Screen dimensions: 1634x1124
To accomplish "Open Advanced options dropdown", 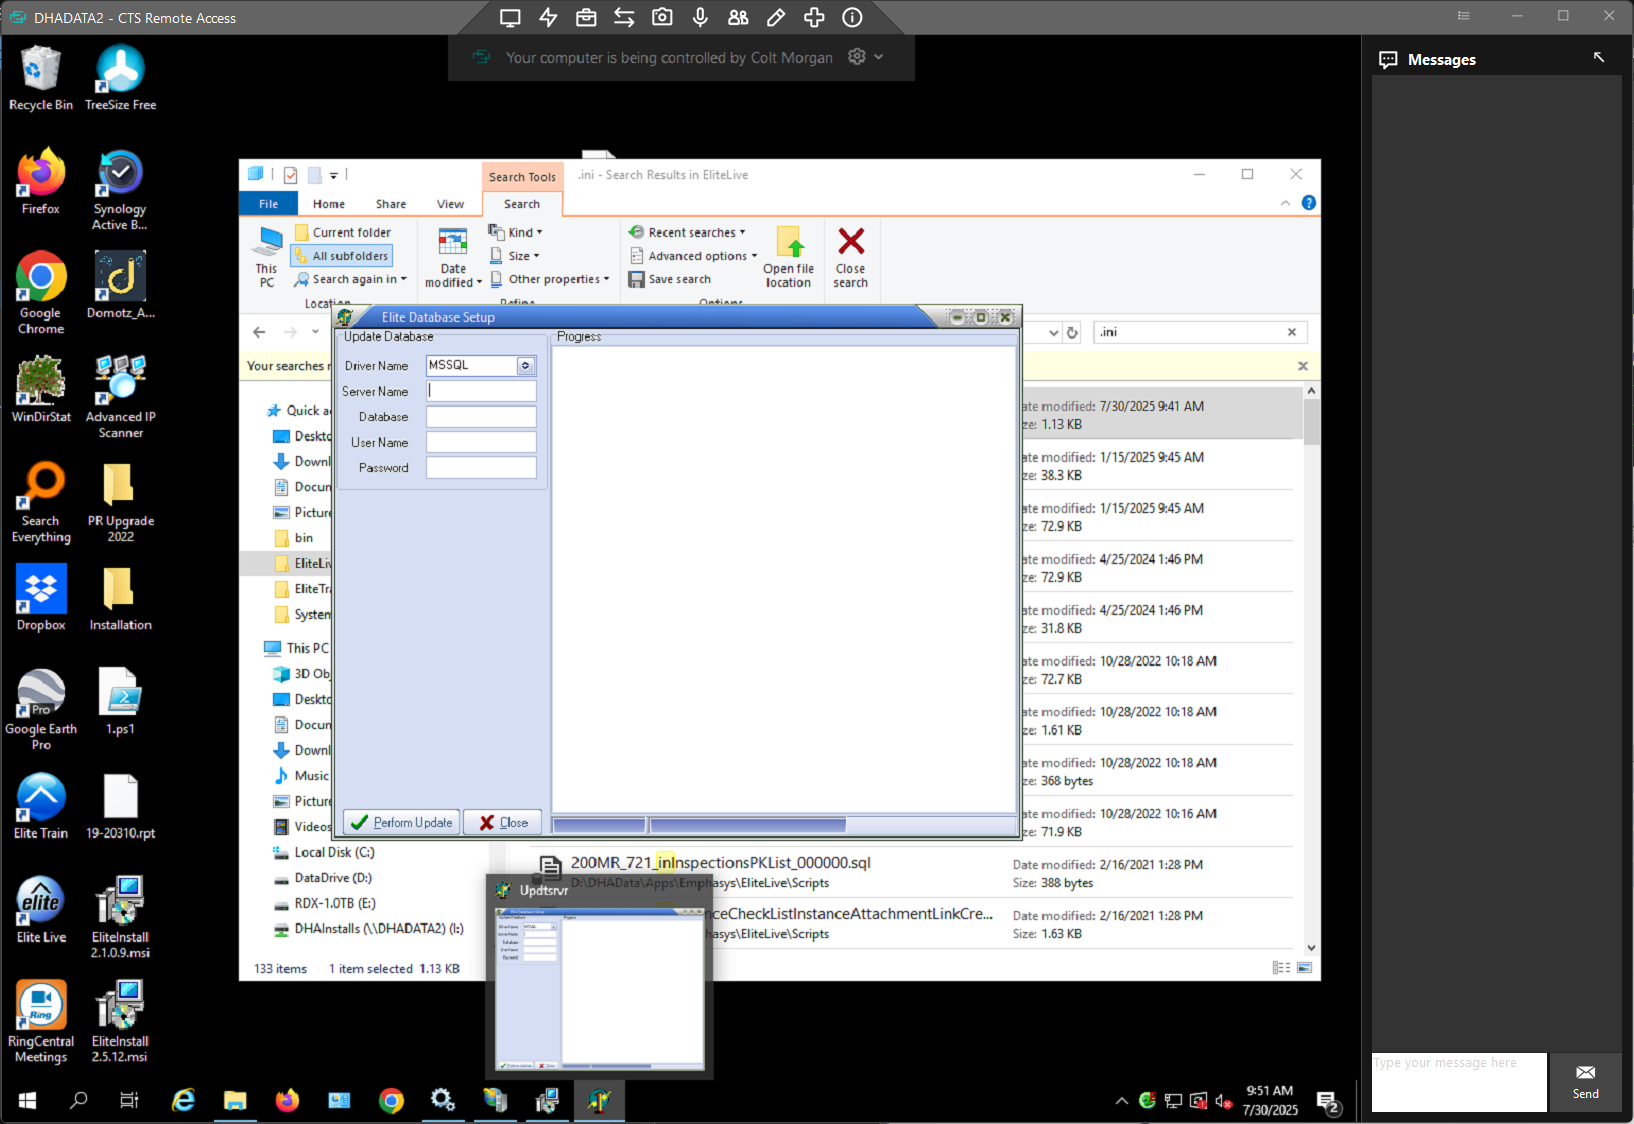I will point(693,256).
